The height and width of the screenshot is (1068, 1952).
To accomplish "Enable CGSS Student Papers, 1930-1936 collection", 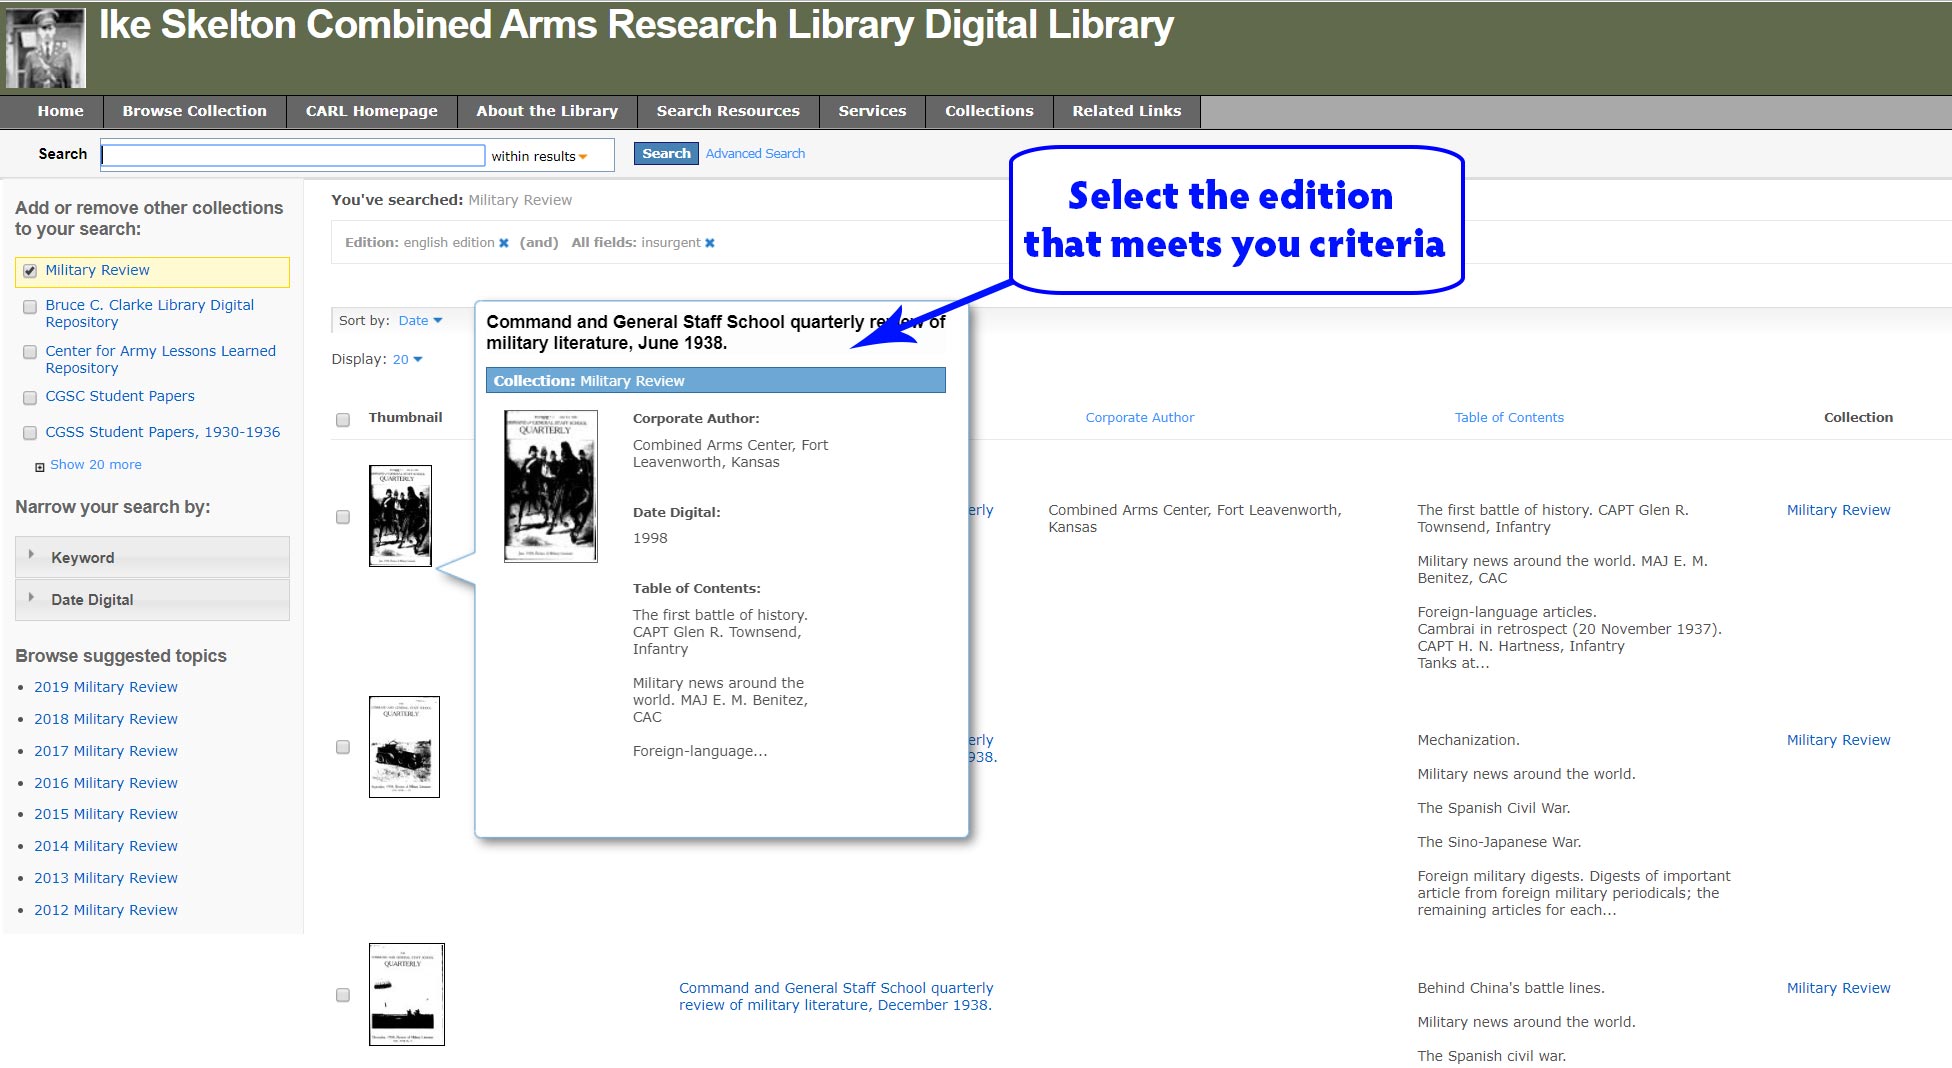I will pos(30,433).
